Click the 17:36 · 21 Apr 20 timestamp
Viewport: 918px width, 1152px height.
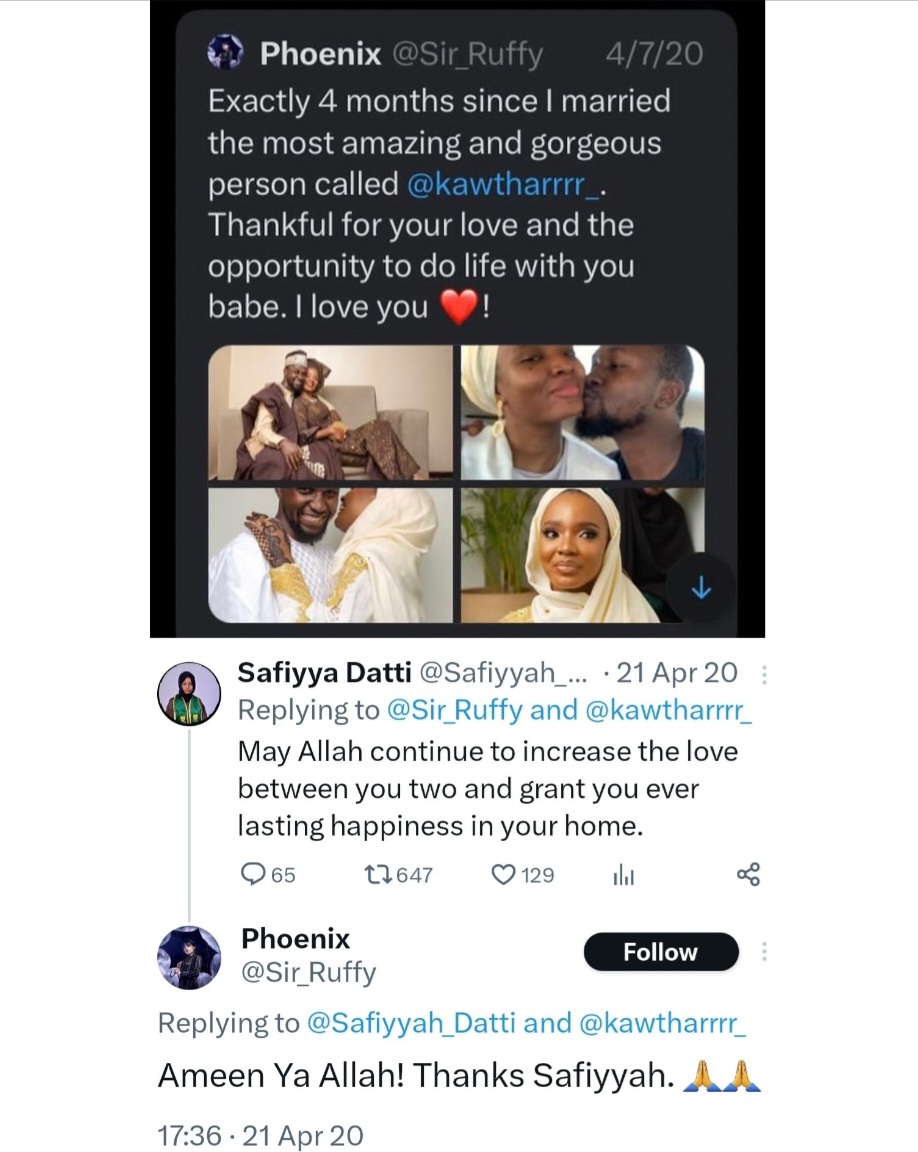(261, 1135)
